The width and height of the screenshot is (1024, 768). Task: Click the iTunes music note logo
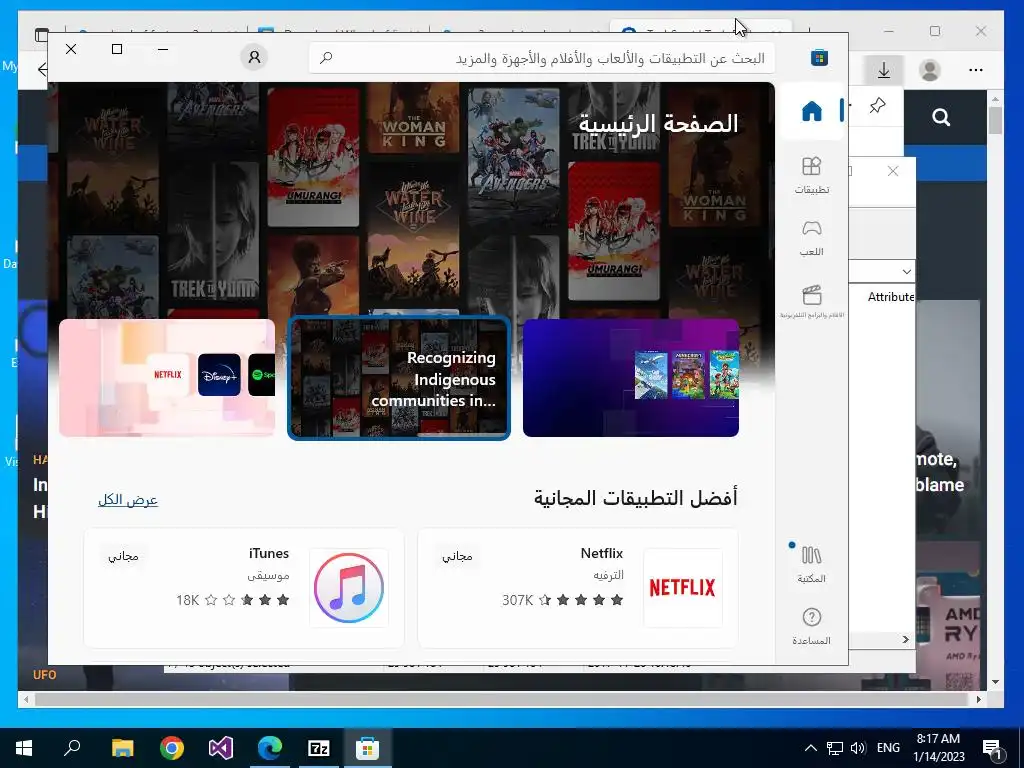(x=349, y=588)
